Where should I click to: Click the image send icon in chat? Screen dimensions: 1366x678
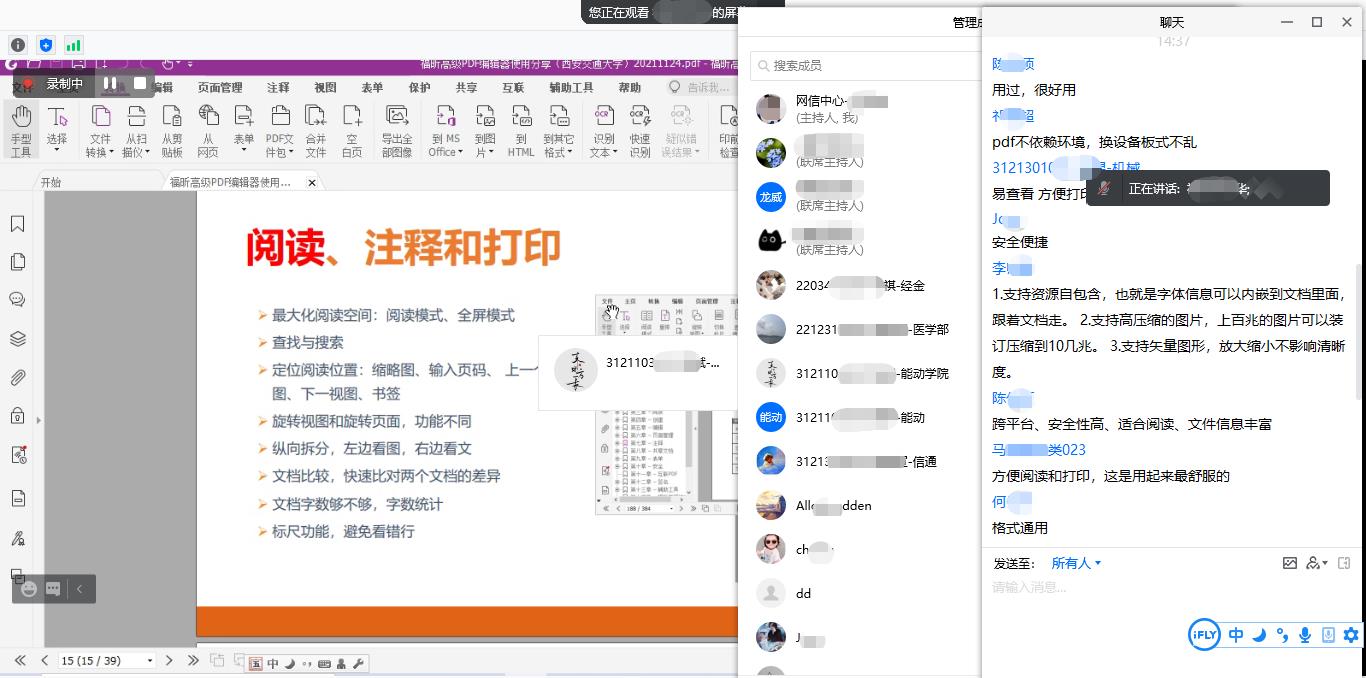click(1289, 563)
